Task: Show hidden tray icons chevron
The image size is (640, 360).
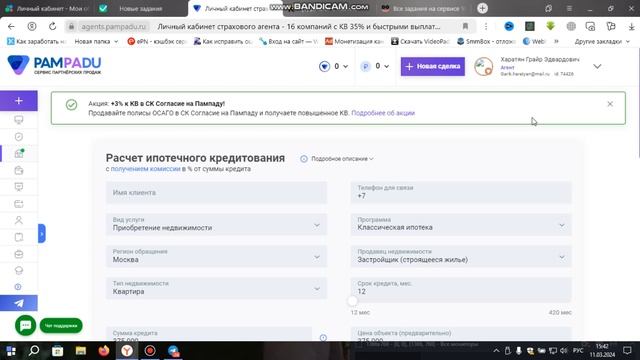Action: coord(496,351)
